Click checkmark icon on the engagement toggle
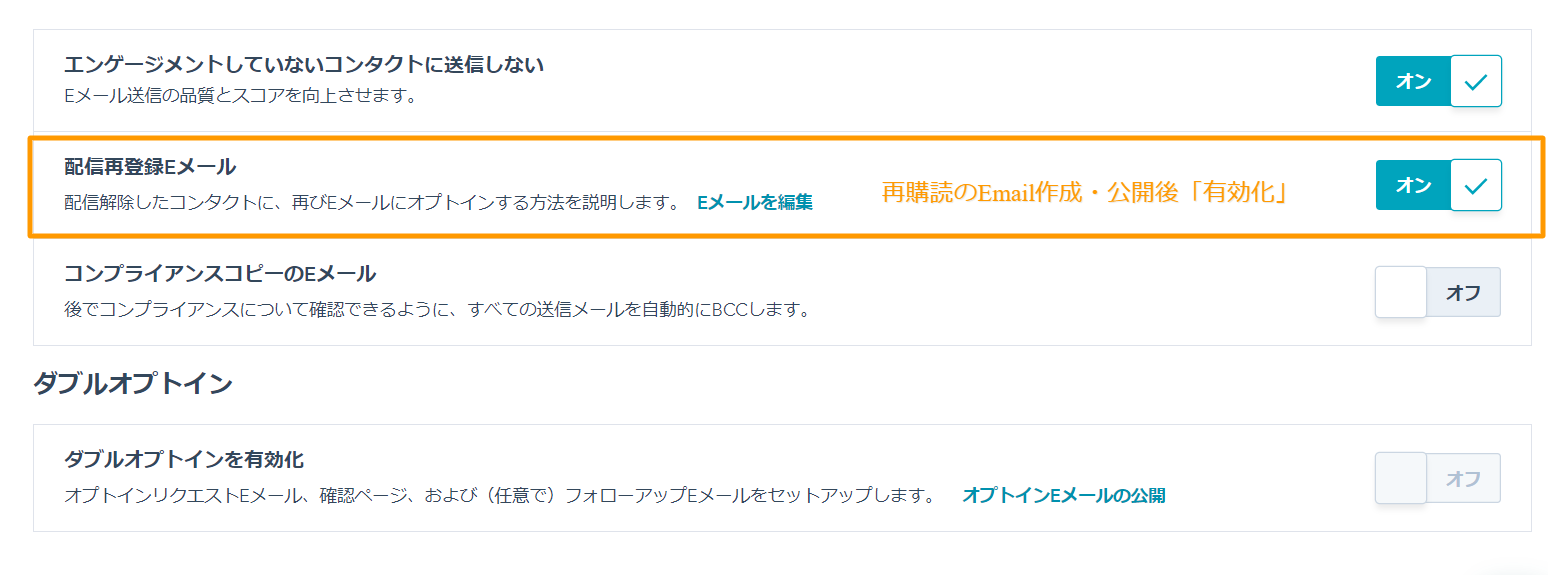This screenshot has width=1548, height=575. (x=1476, y=81)
